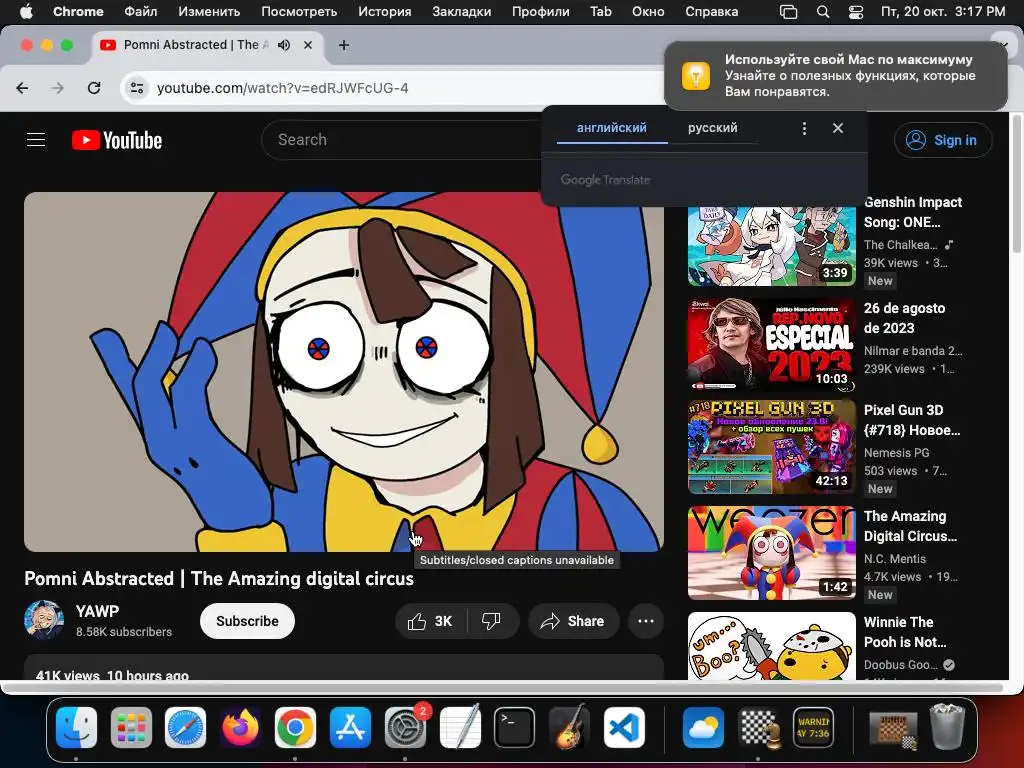
Task: Select the английский translate tab
Action: pyautogui.click(x=612, y=128)
